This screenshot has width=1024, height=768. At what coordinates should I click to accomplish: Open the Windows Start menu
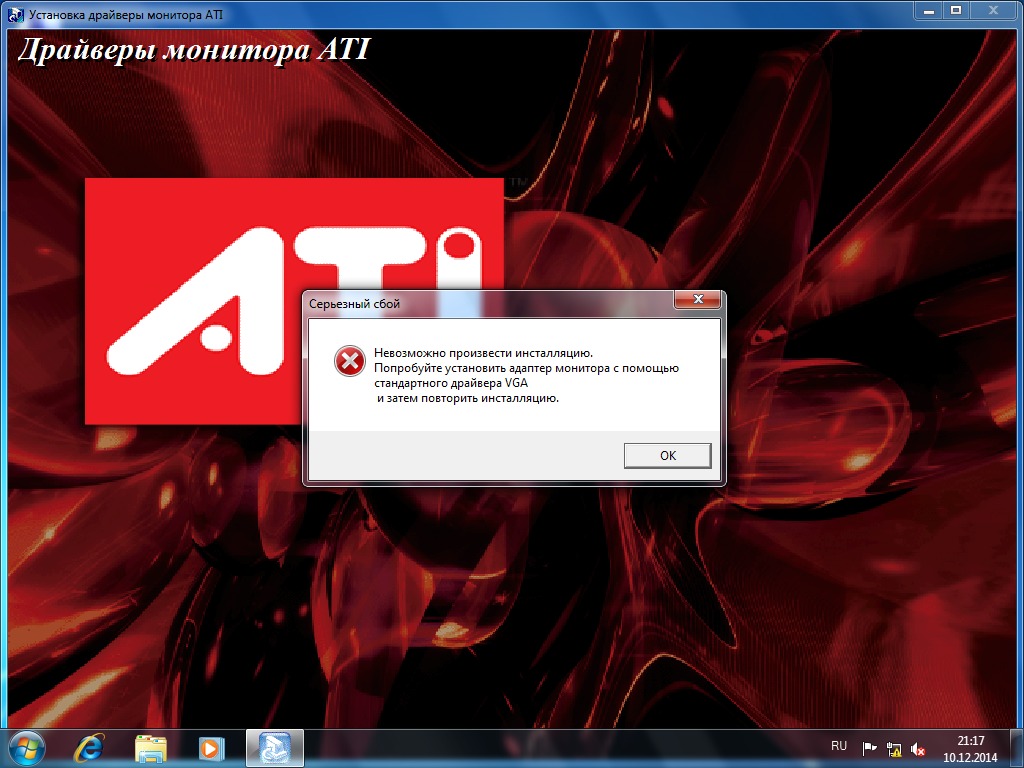coord(26,747)
